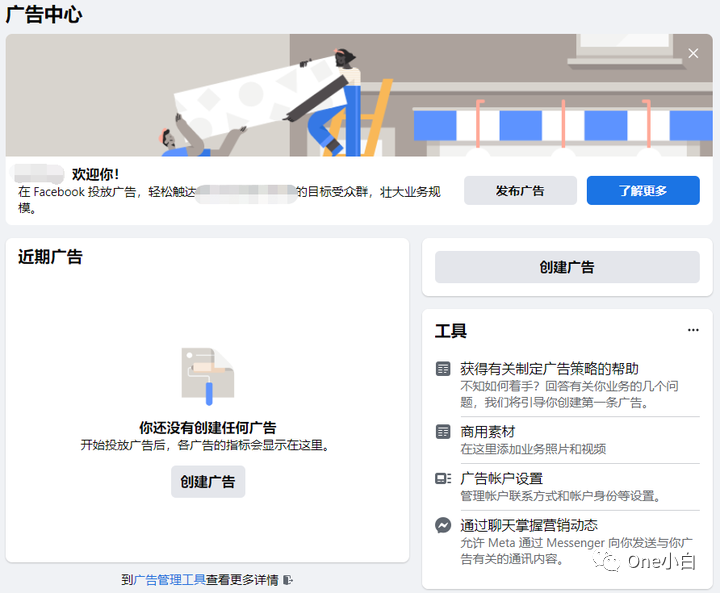Click the icon beside 广告帐户设置

(x=443, y=479)
